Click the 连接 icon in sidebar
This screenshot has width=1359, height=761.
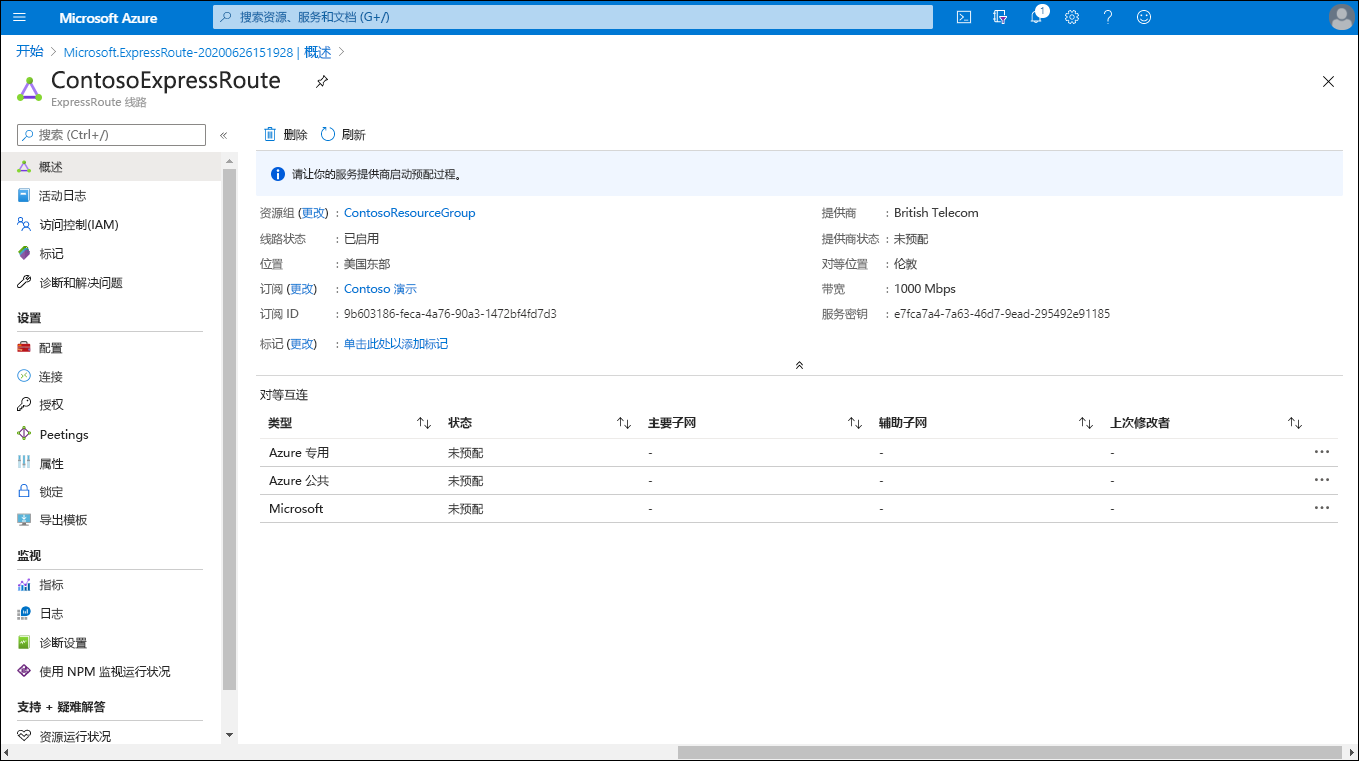pyautogui.click(x=24, y=376)
